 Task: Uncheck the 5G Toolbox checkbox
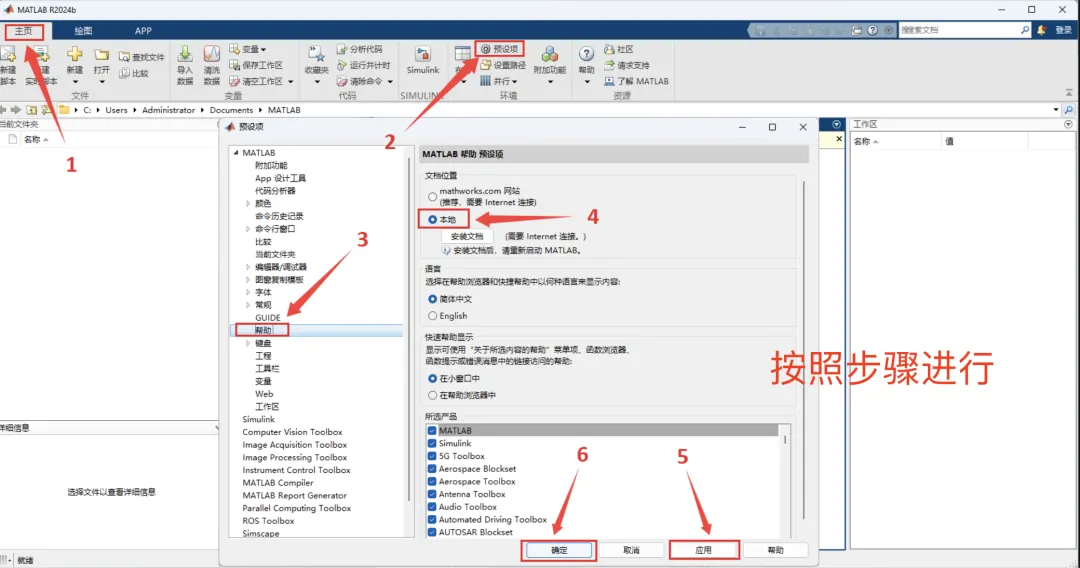point(432,456)
